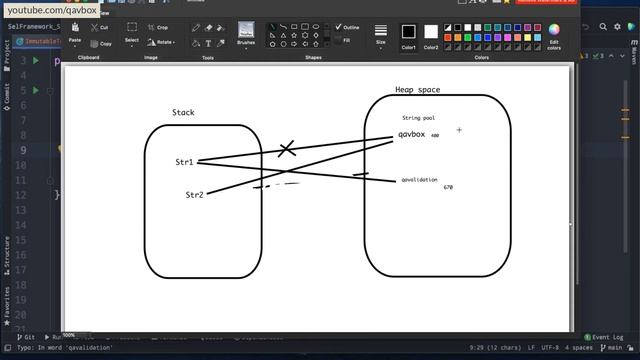Screen dimensions: 640x360
Task: Click the LF line separator indicator
Action: coord(531,348)
